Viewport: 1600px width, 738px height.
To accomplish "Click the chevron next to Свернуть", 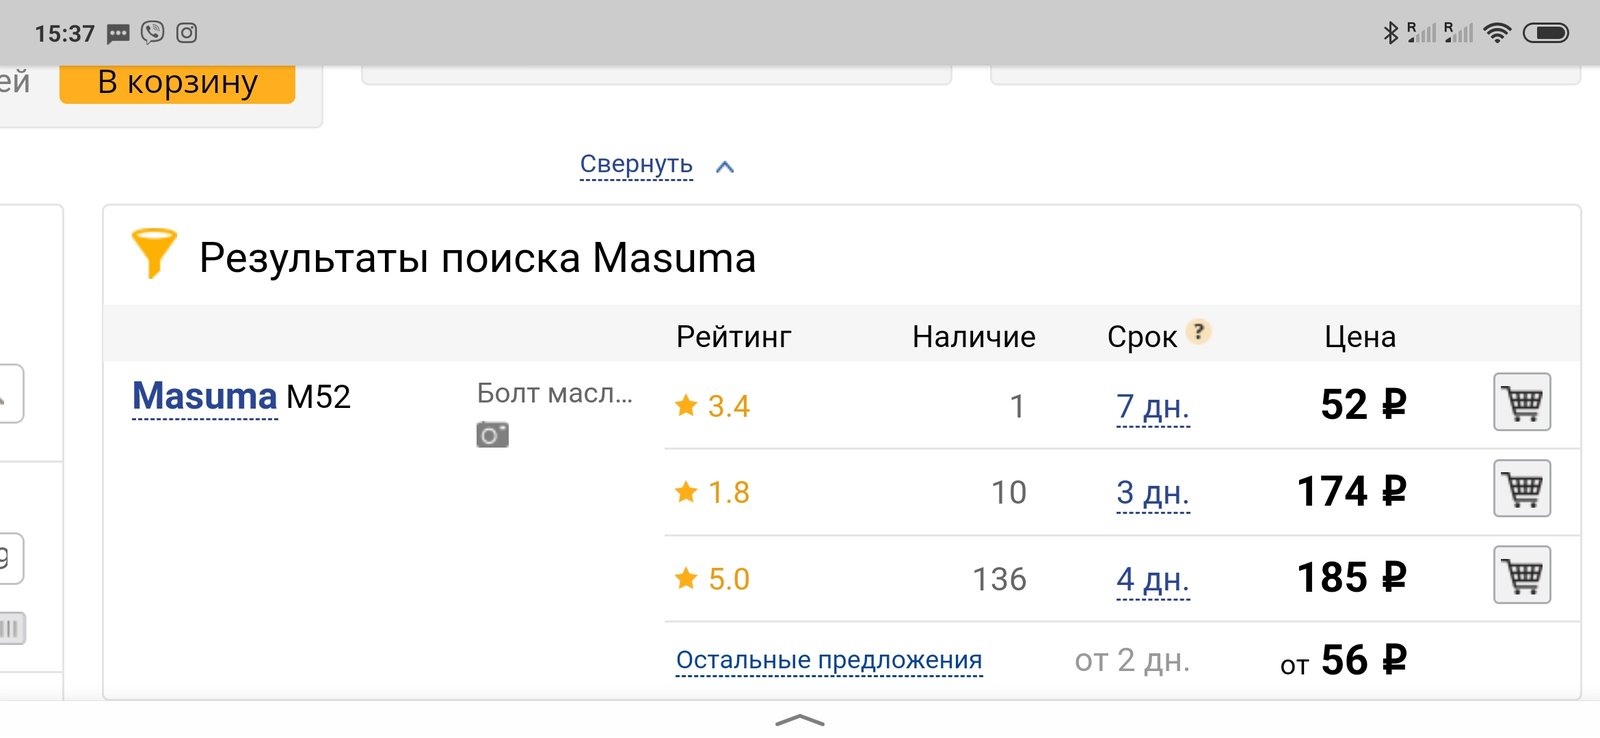I will pyautogui.click(x=725, y=167).
